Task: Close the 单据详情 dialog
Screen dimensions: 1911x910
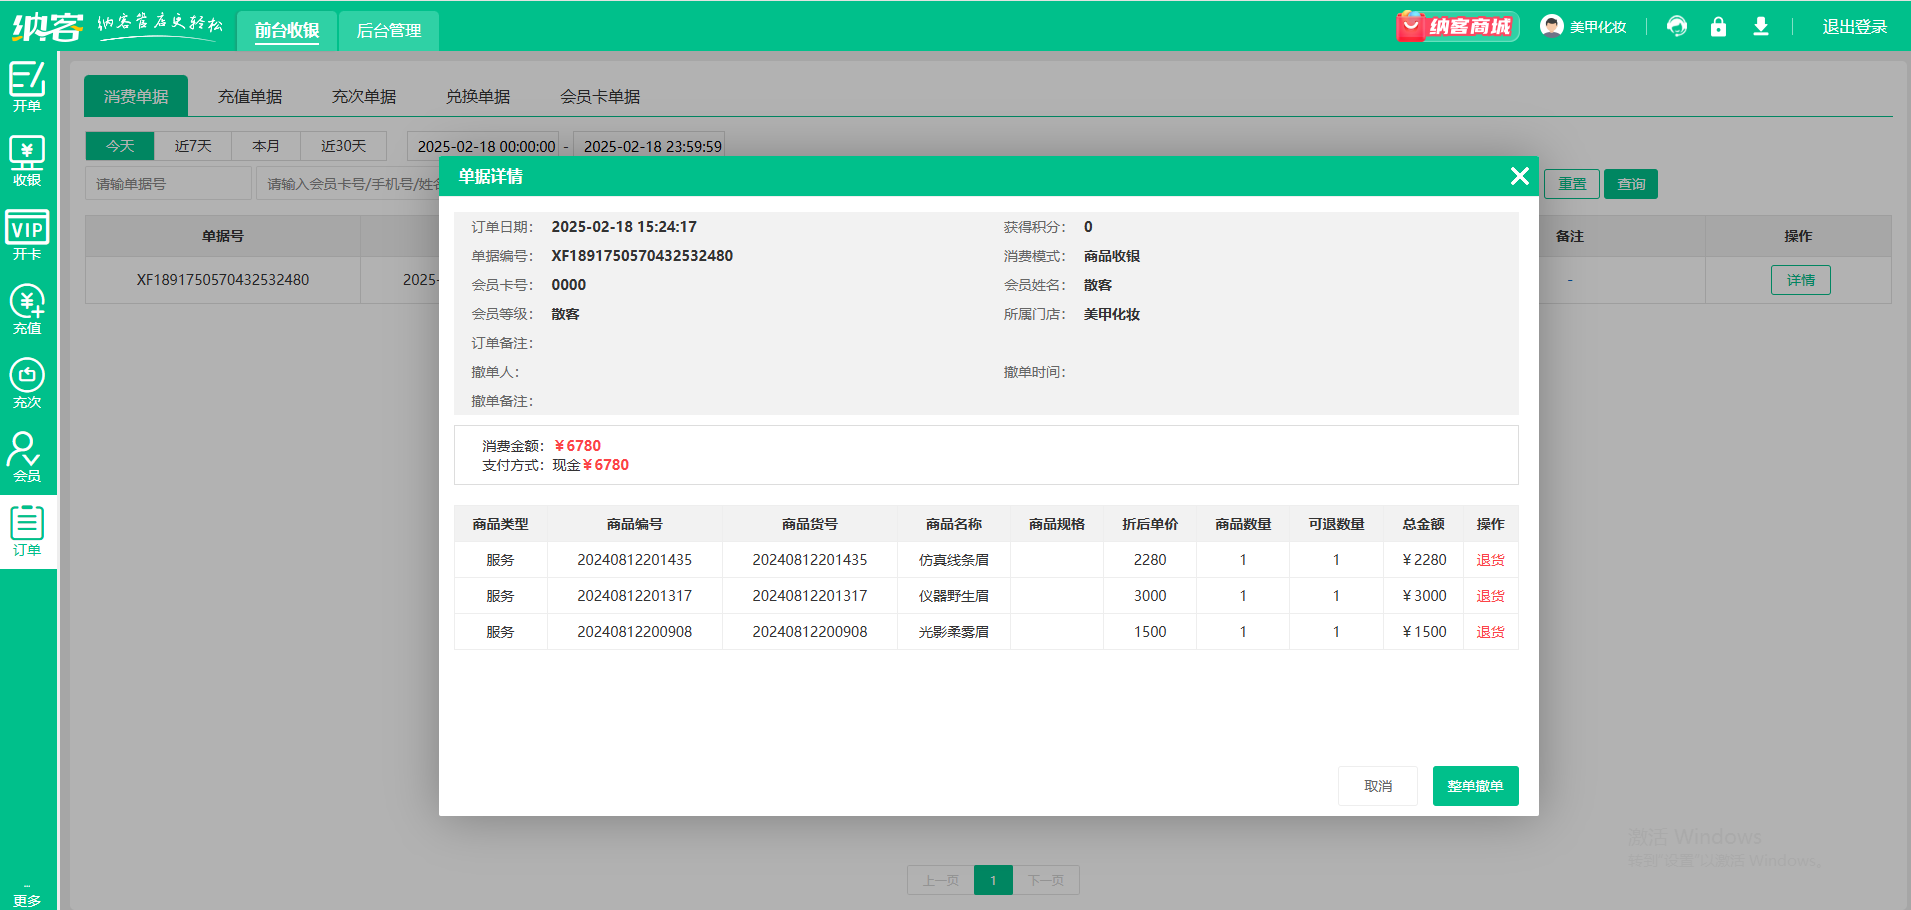Action: click(1520, 176)
